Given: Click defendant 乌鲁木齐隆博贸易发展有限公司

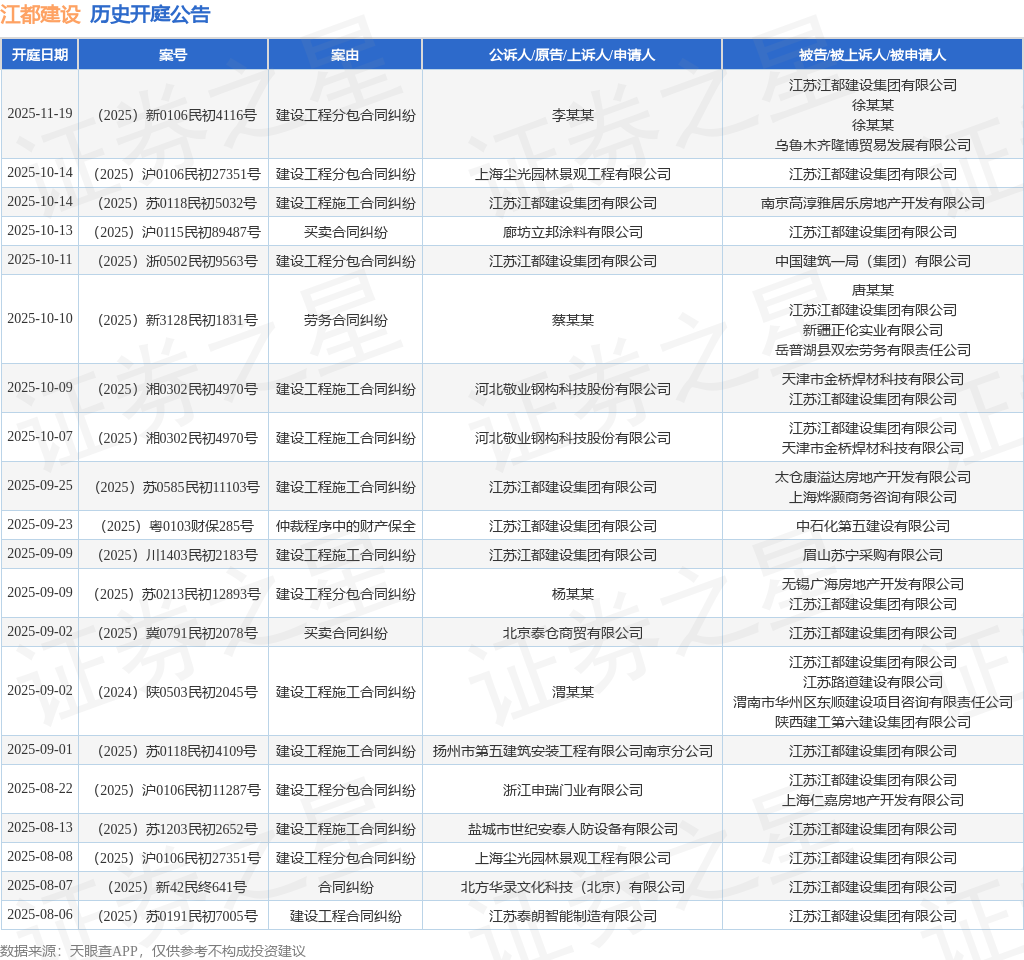Looking at the screenshot, I should tap(872, 145).
